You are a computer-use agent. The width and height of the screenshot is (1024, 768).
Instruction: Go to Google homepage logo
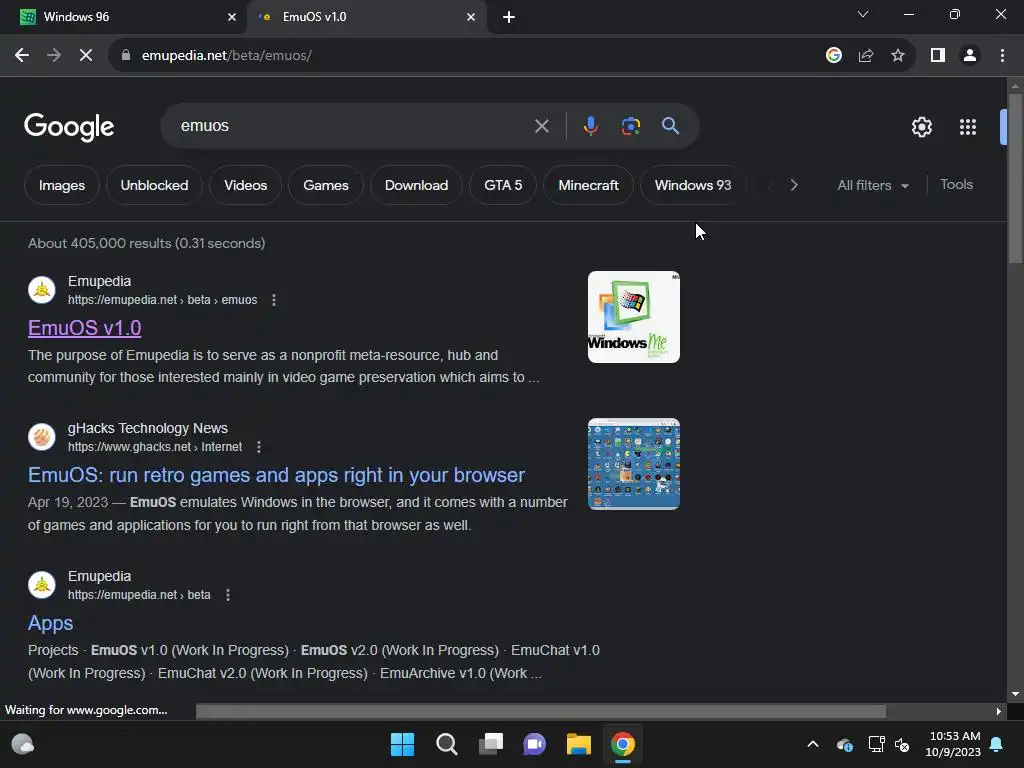[69, 127]
